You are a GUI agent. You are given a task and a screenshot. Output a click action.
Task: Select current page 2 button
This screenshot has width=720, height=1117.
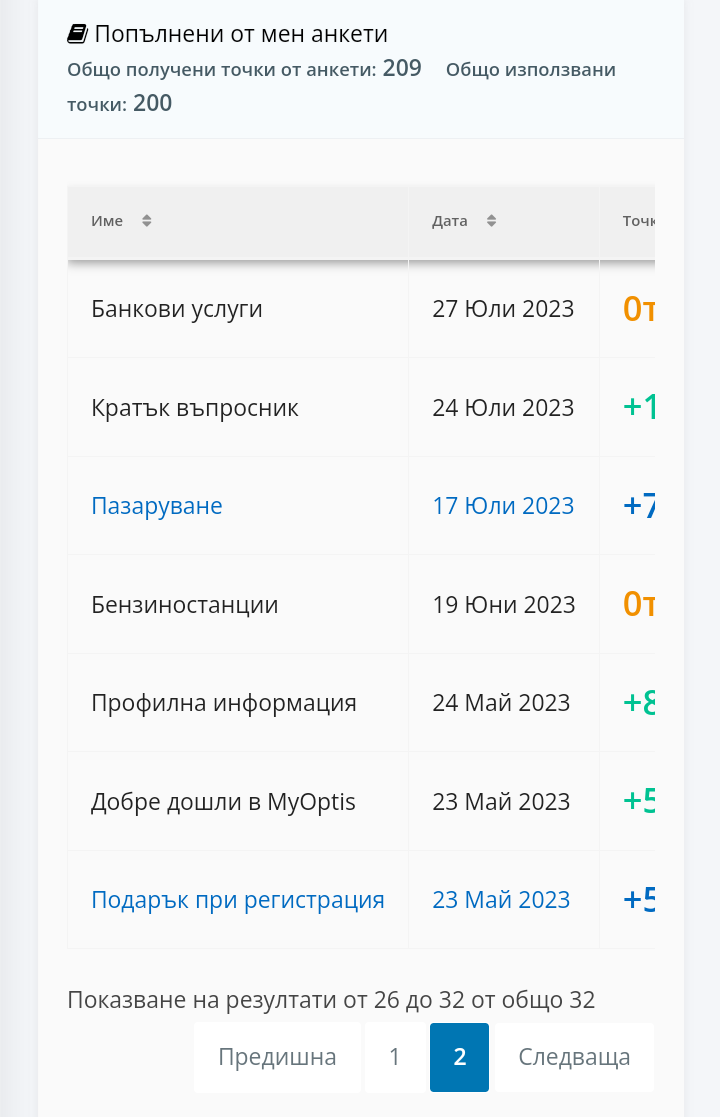click(x=459, y=1057)
